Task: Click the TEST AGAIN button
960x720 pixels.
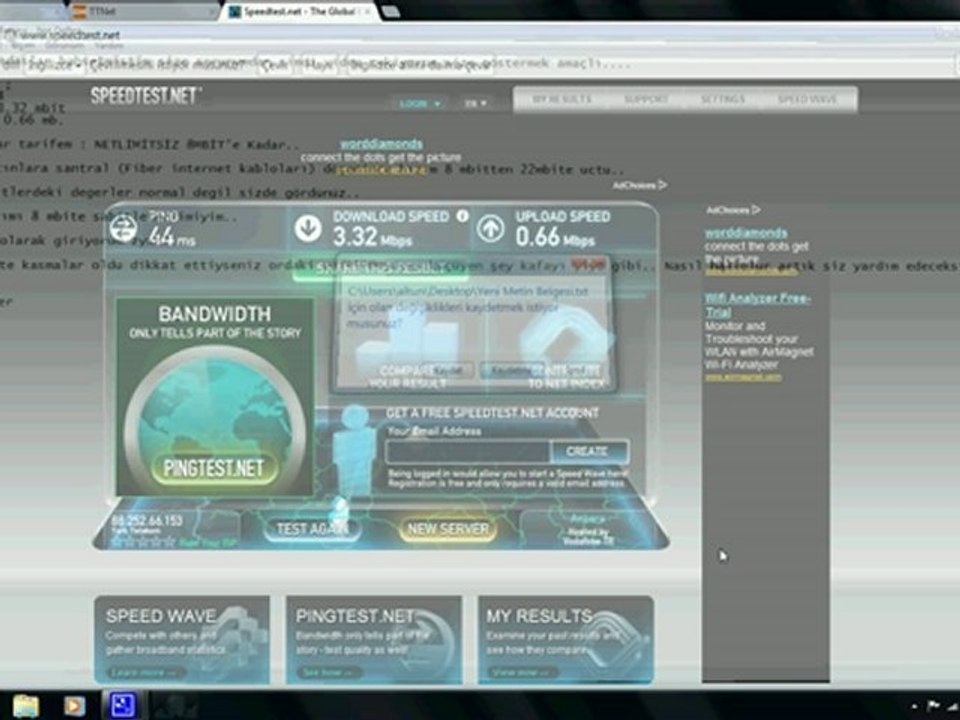Action: 312,529
